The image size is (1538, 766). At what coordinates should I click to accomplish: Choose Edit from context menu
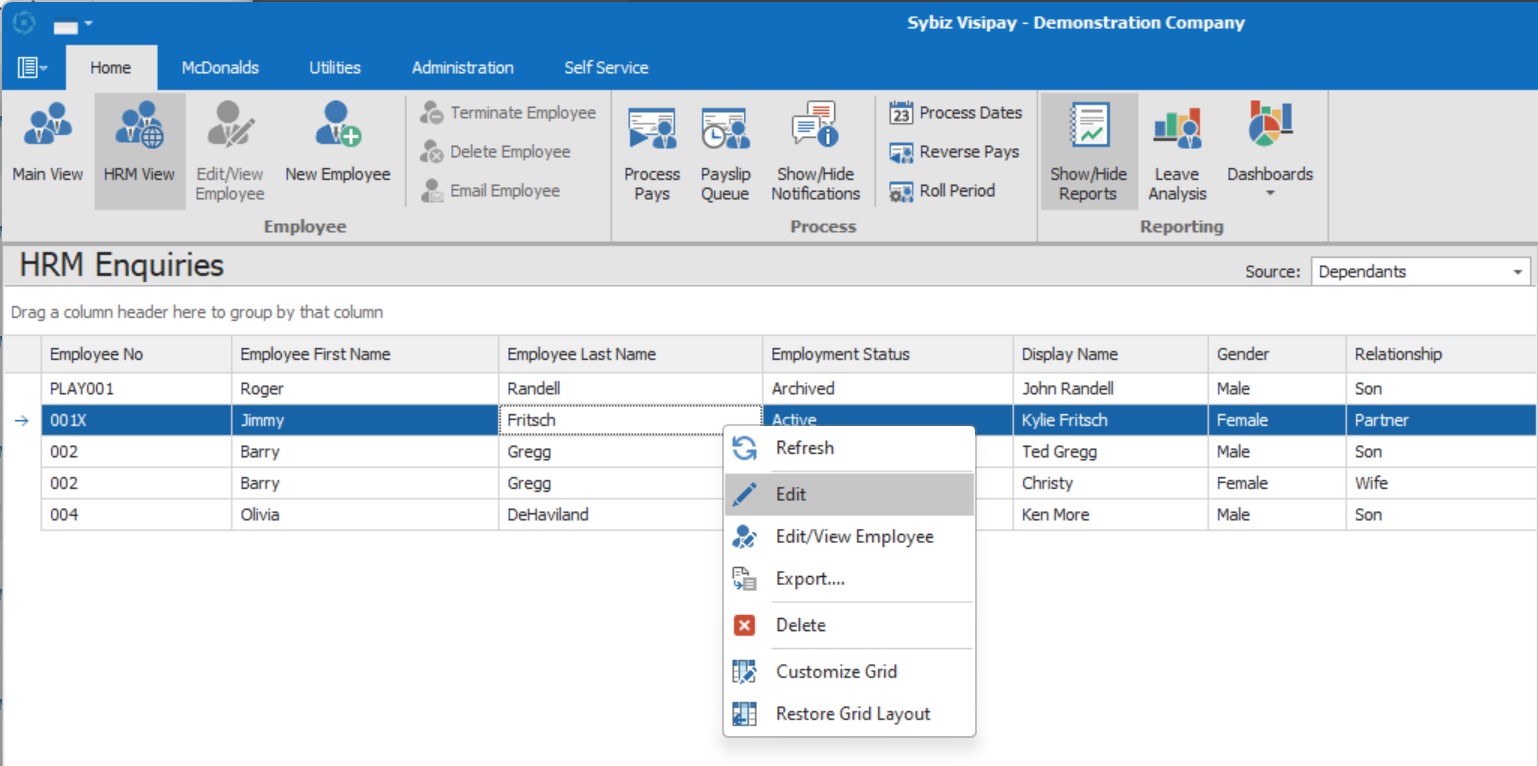790,494
